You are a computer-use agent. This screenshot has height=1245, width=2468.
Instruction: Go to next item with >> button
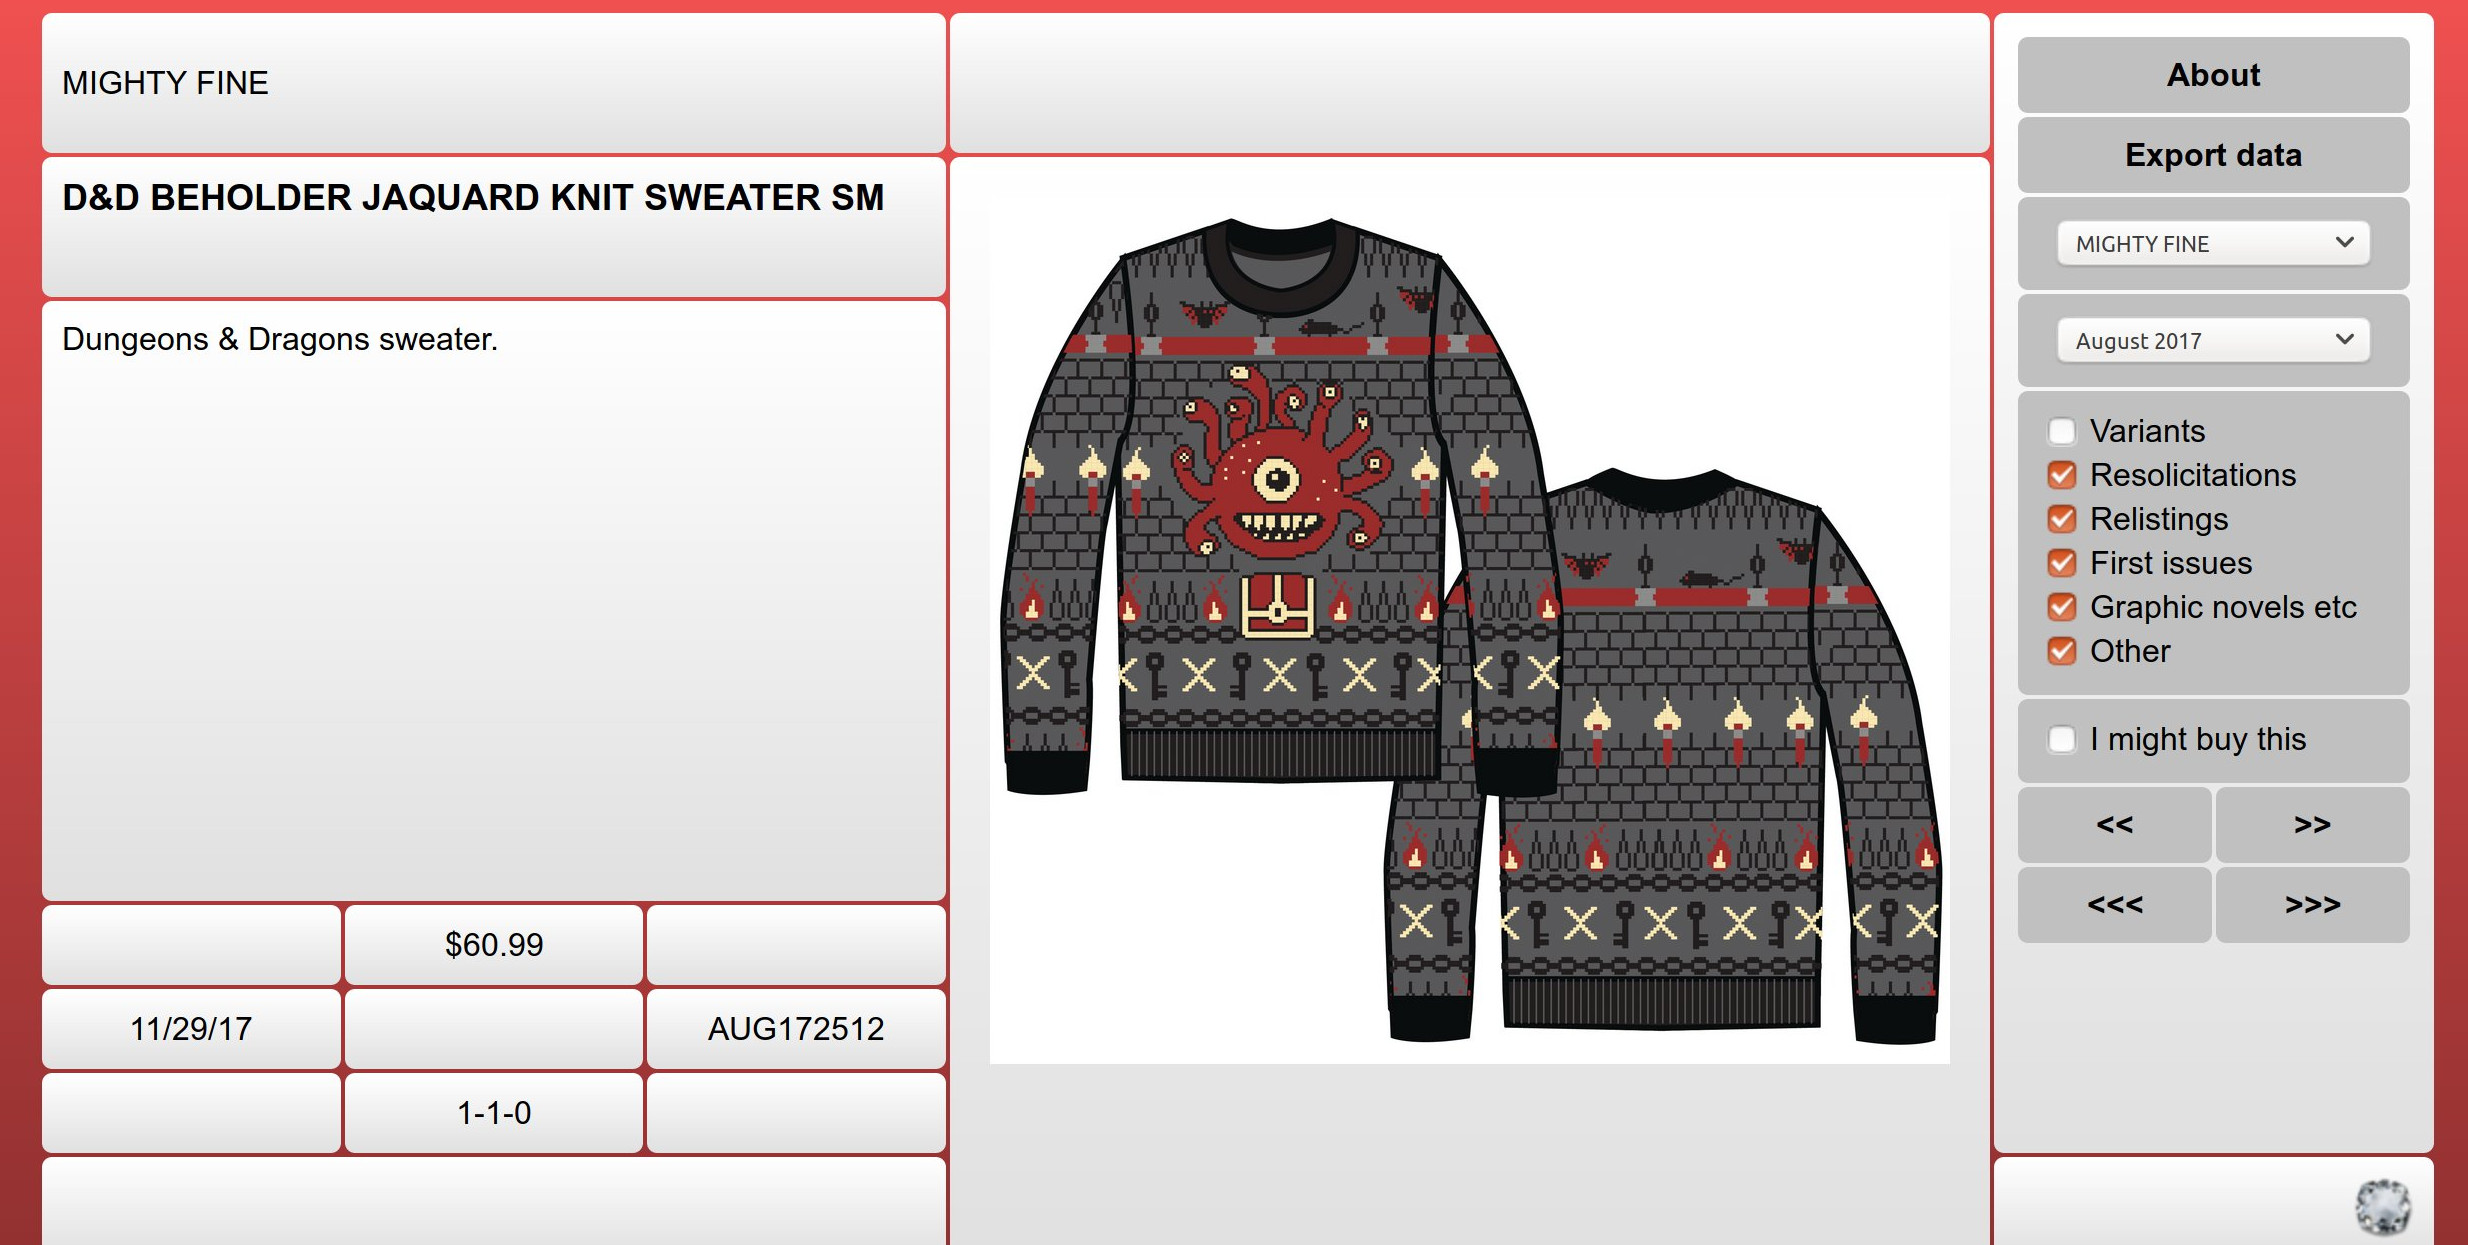2312,824
